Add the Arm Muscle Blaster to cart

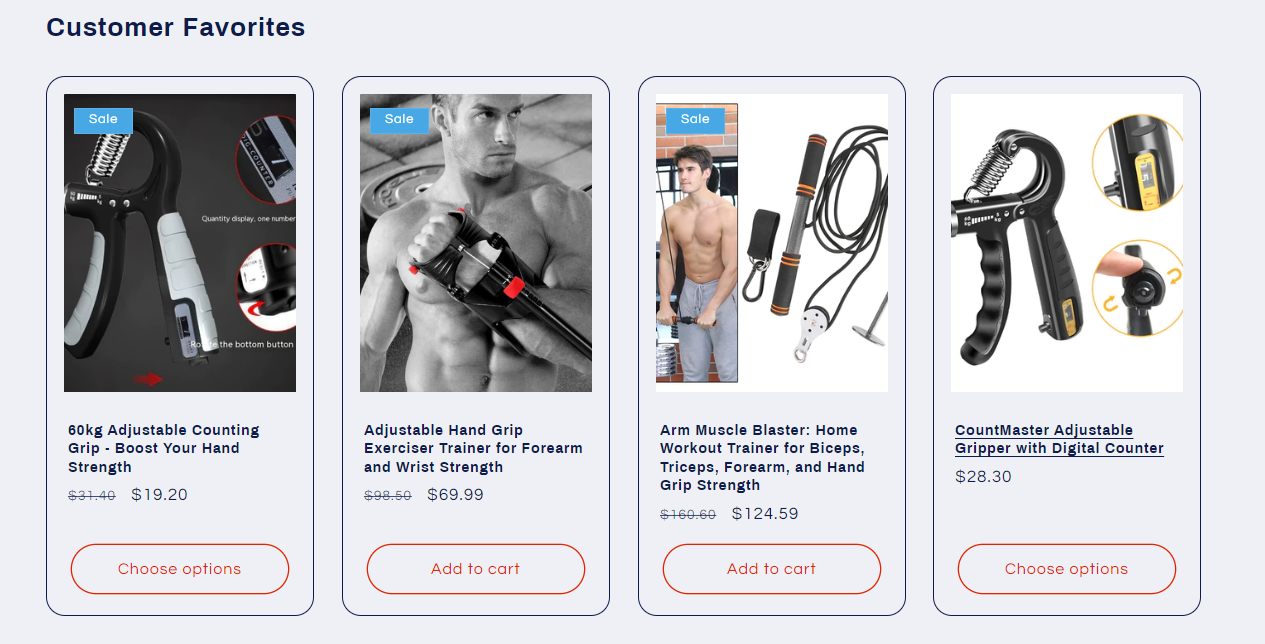click(772, 569)
